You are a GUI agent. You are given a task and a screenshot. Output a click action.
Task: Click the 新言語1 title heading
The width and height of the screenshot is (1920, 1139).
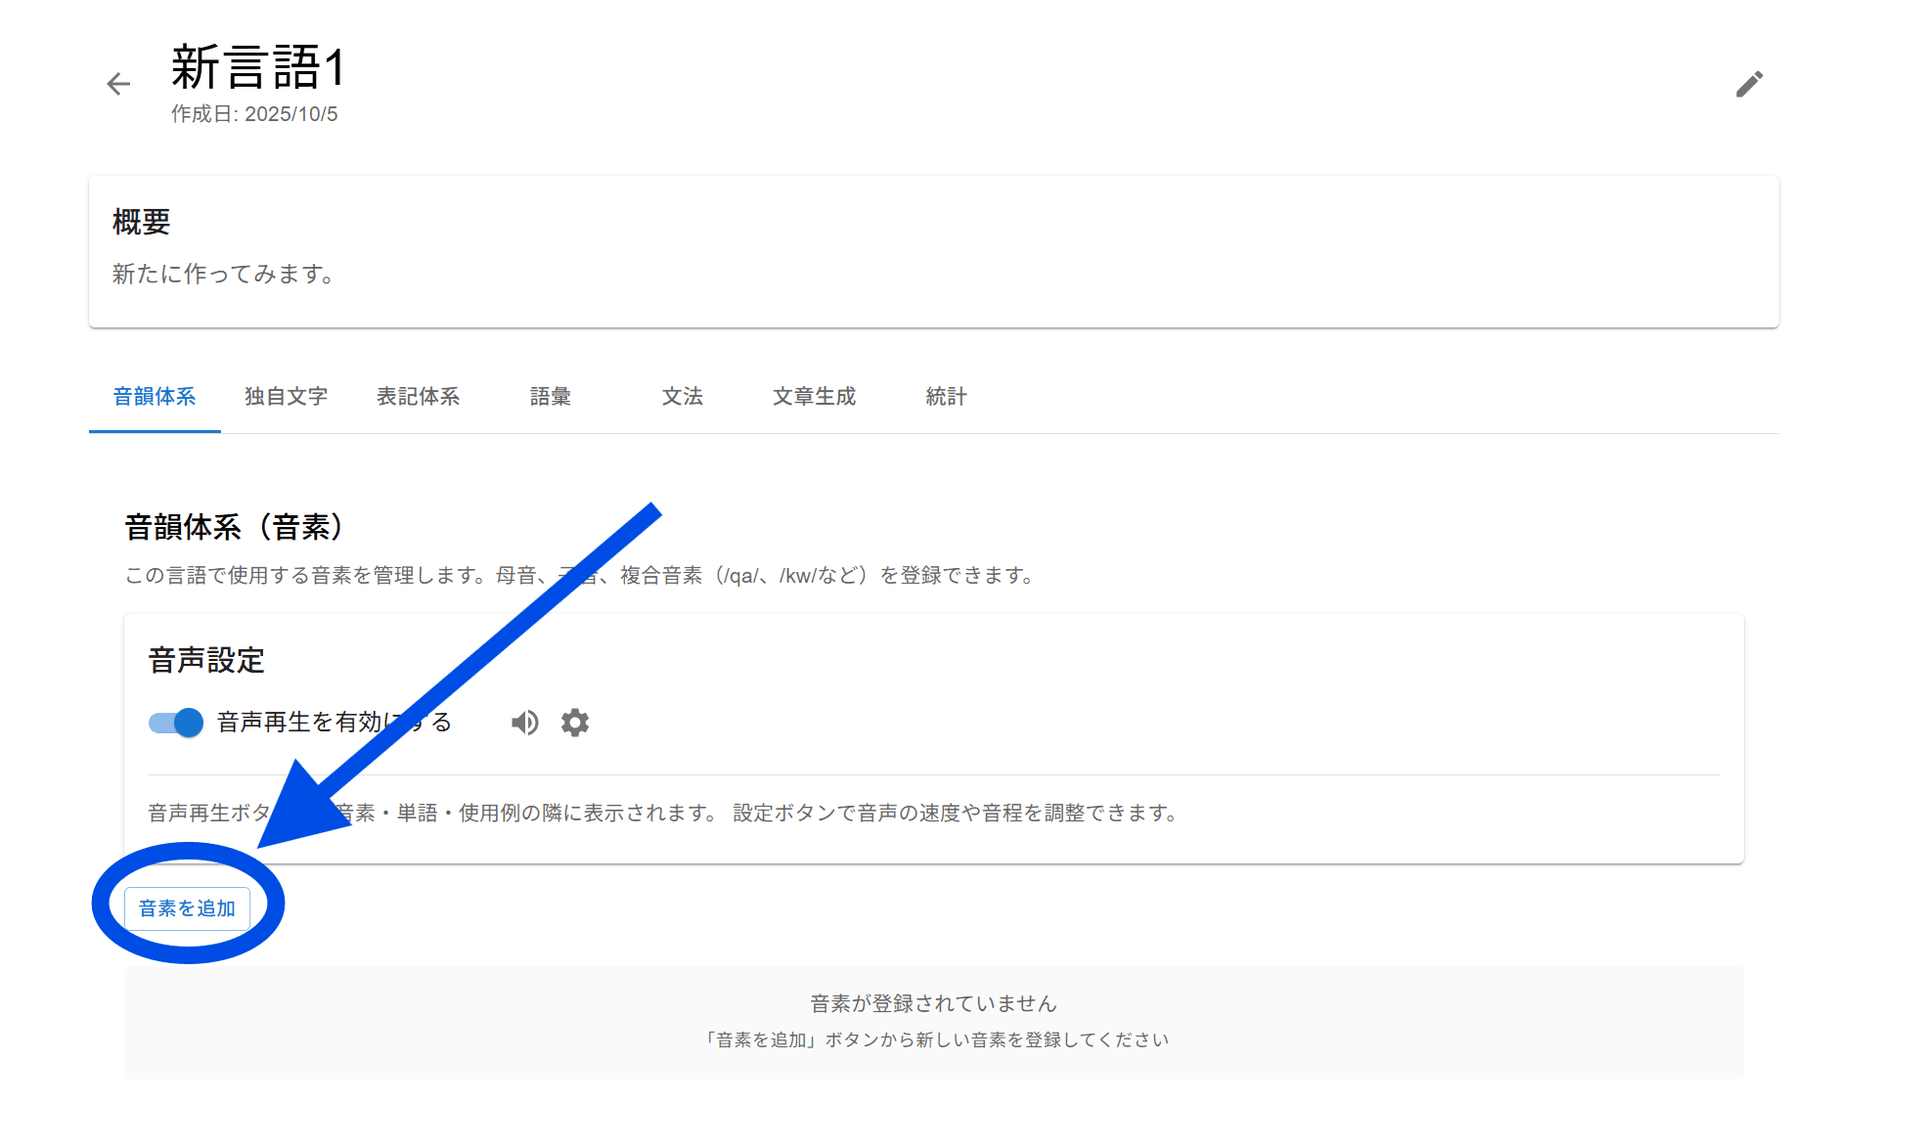pos(258,67)
